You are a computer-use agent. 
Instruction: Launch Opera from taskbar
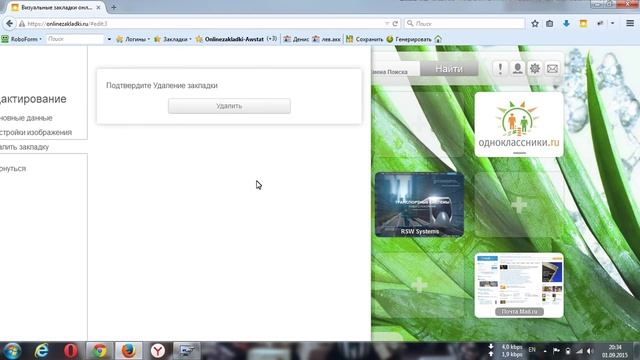pos(71,351)
